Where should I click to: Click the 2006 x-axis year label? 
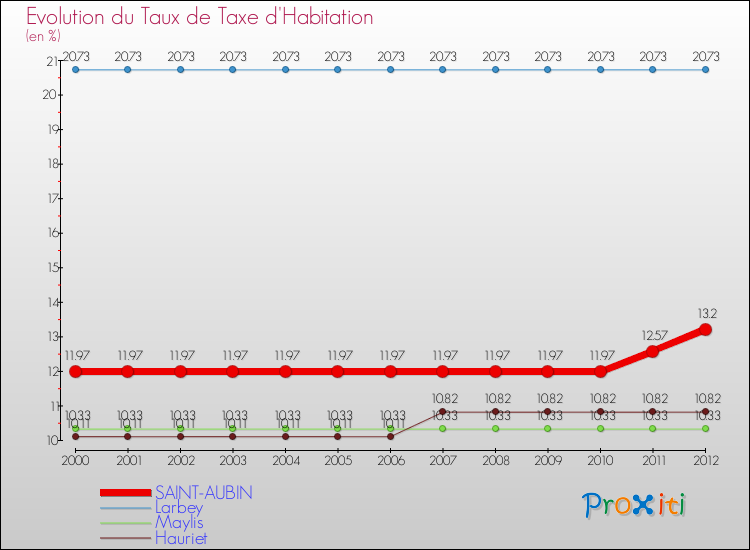tap(391, 460)
